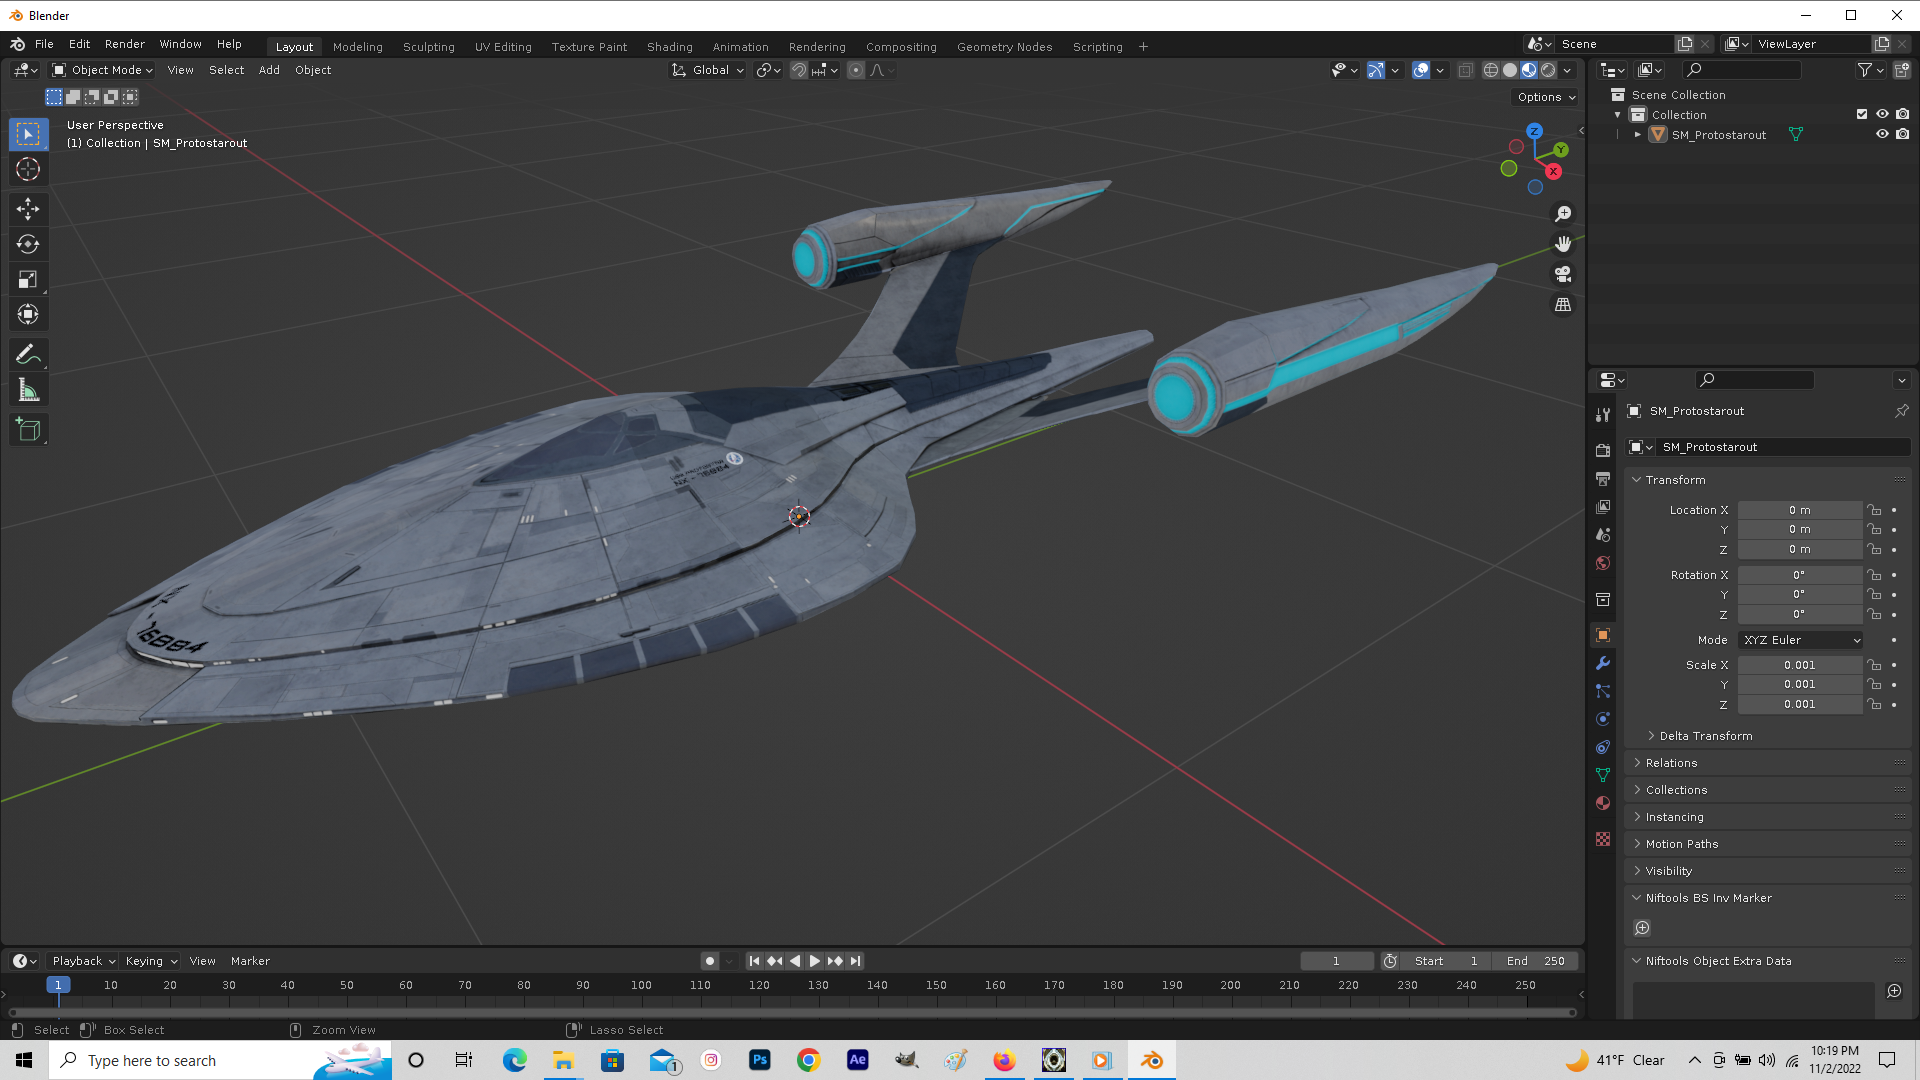
Task: Activate the Transform tool
Action: pyautogui.click(x=28, y=315)
